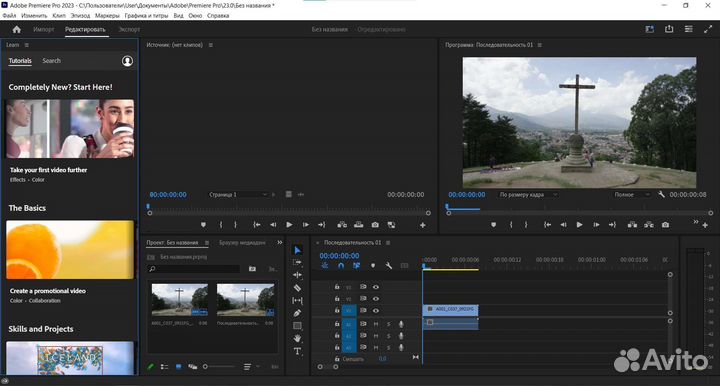Switch to Экспорт workspace tab
The height and width of the screenshot is (386, 720).
coord(129,29)
